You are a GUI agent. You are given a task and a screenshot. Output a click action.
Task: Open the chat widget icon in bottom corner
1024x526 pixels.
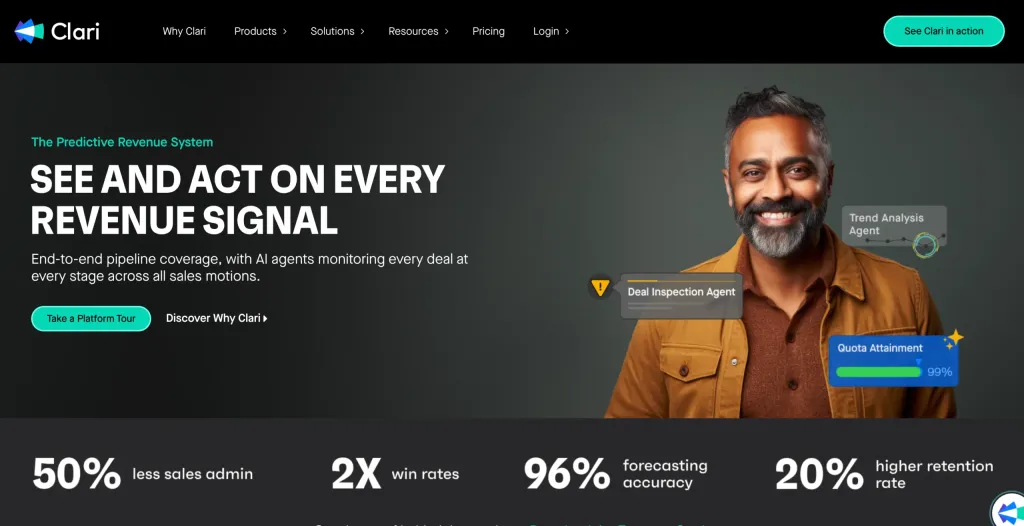[1009, 511]
